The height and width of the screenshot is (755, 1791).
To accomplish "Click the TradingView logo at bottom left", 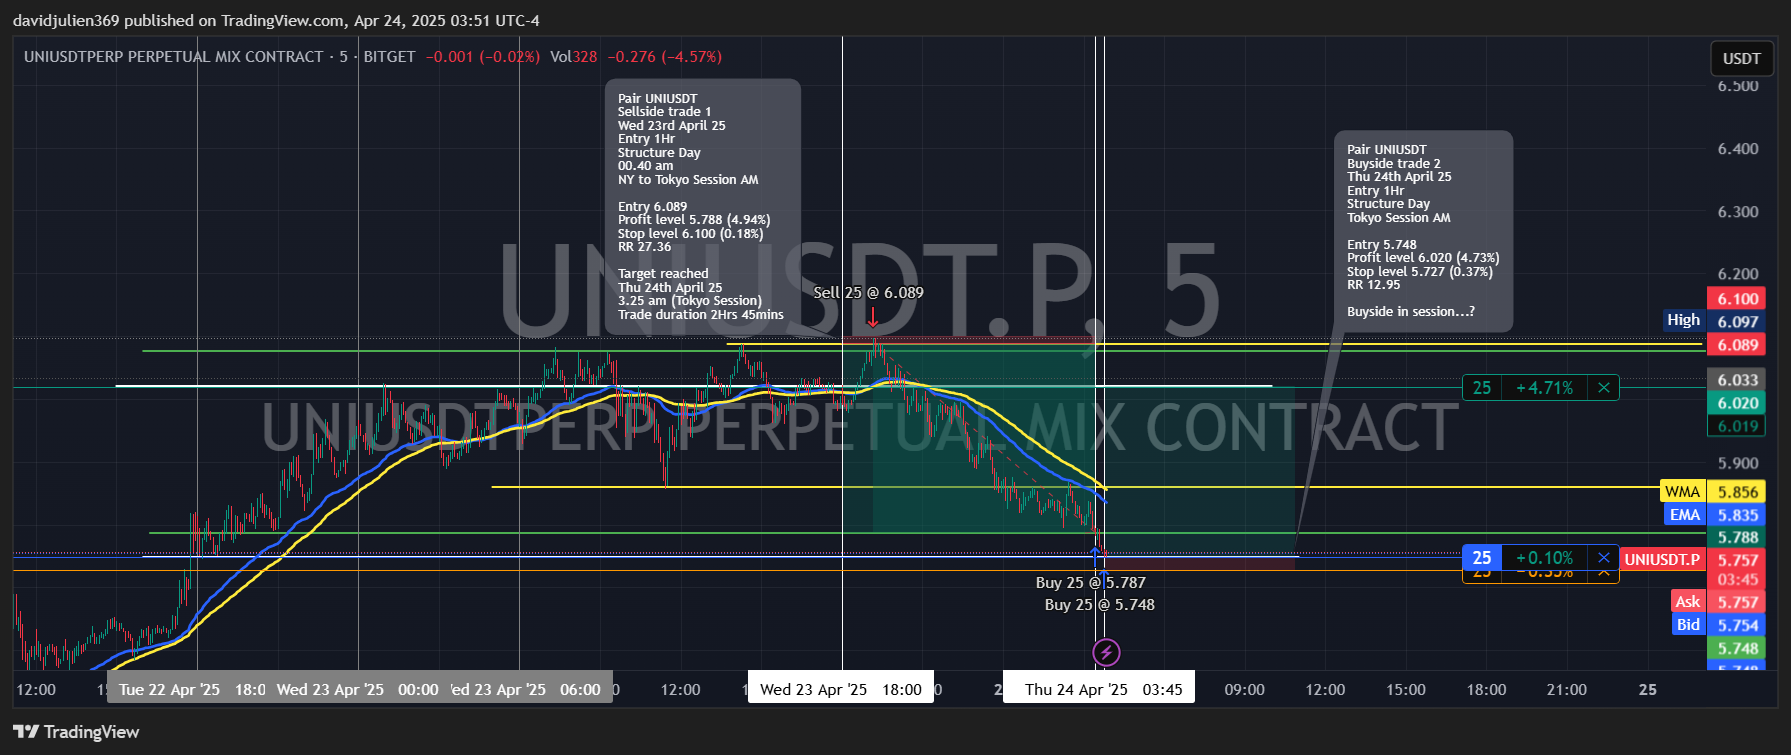I will (76, 732).
